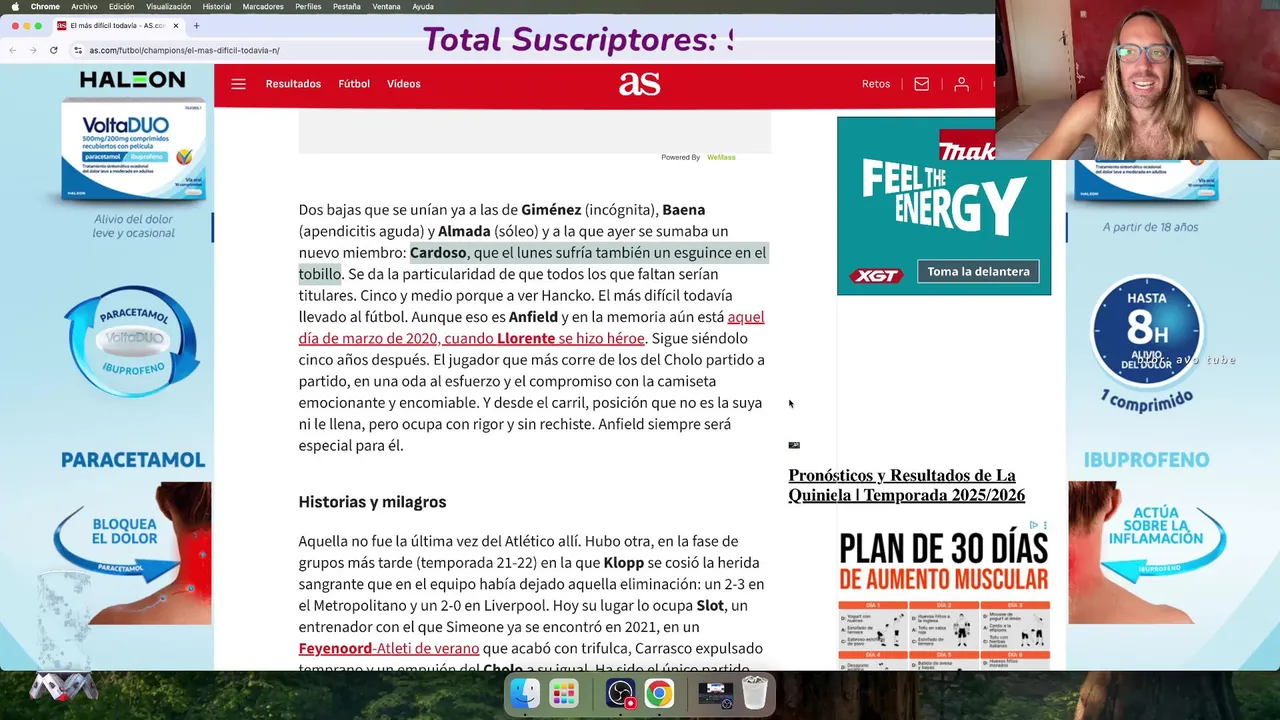Click the HALEON logo on left ad
The width and height of the screenshot is (1280, 720).
pos(133,79)
